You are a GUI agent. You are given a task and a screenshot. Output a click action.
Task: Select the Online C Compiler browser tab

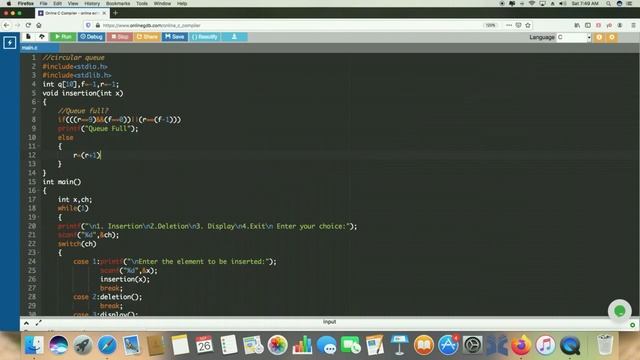[x=72, y=13]
